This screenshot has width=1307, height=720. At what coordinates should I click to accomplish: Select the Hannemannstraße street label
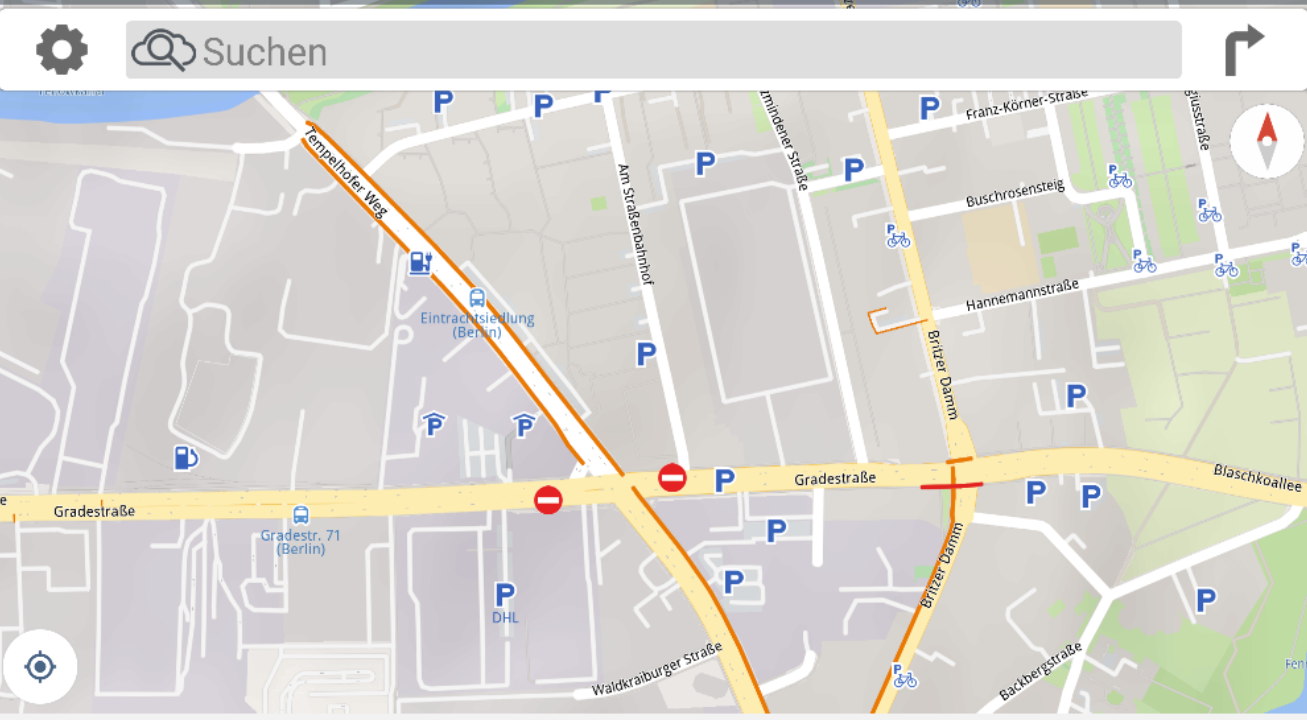(1022, 296)
